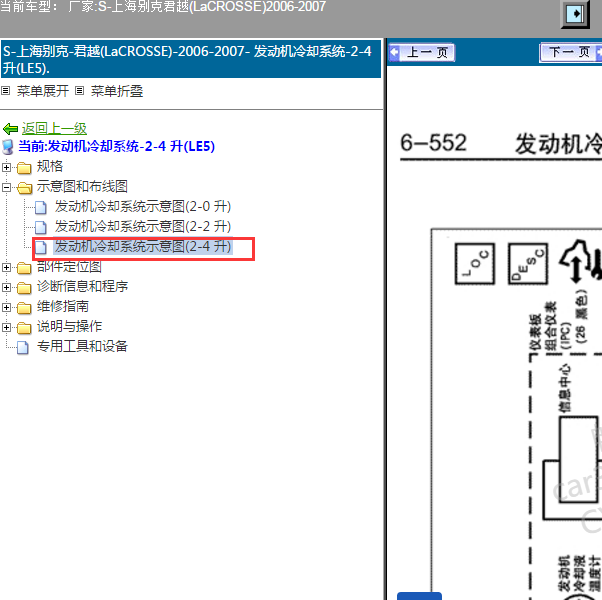Image resolution: width=602 pixels, height=600 pixels.
Task: Go to next page with 下一页 button
Action: tap(571, 53)
